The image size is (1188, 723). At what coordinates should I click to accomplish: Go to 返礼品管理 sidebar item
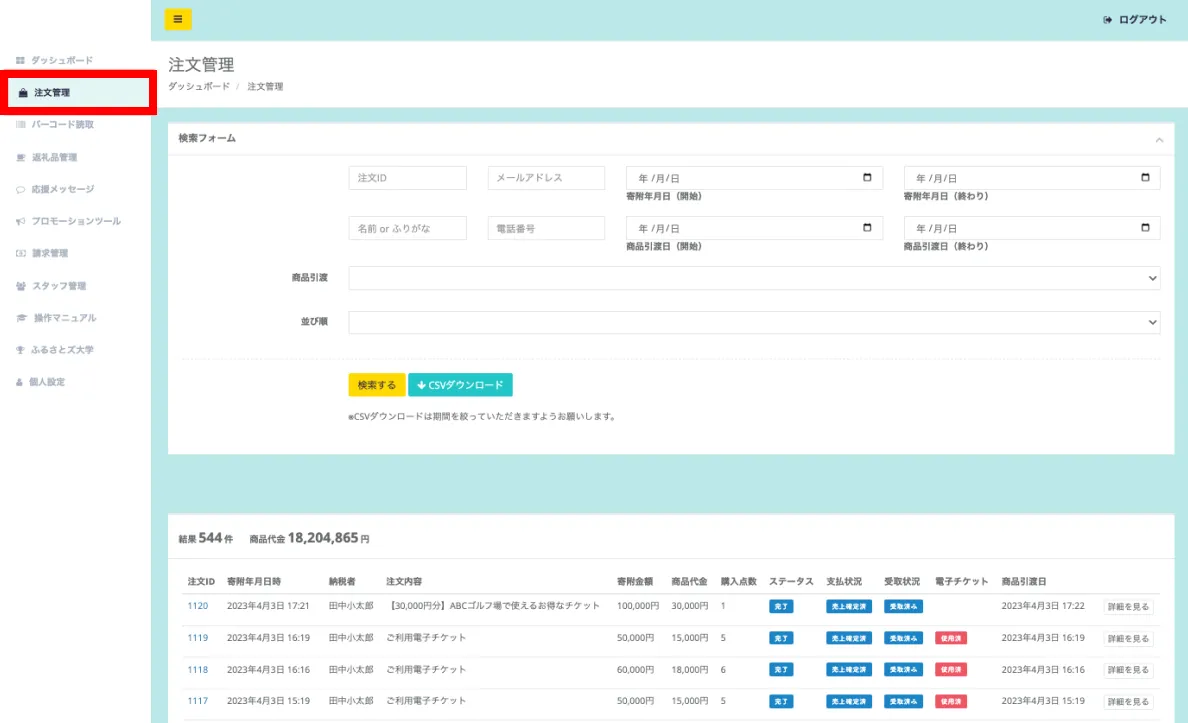pyautogui.click(x=54, y=158)
